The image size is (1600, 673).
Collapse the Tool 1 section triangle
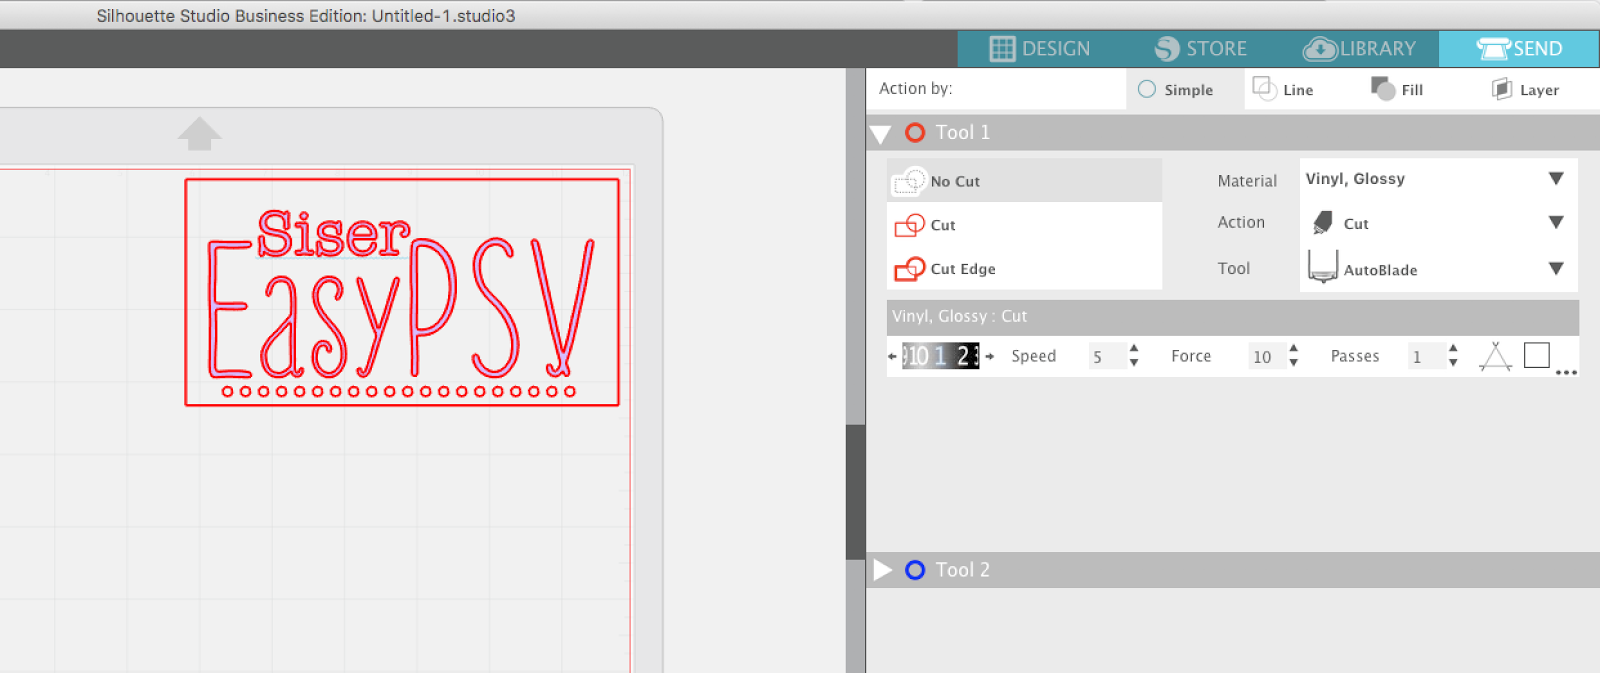881,134
